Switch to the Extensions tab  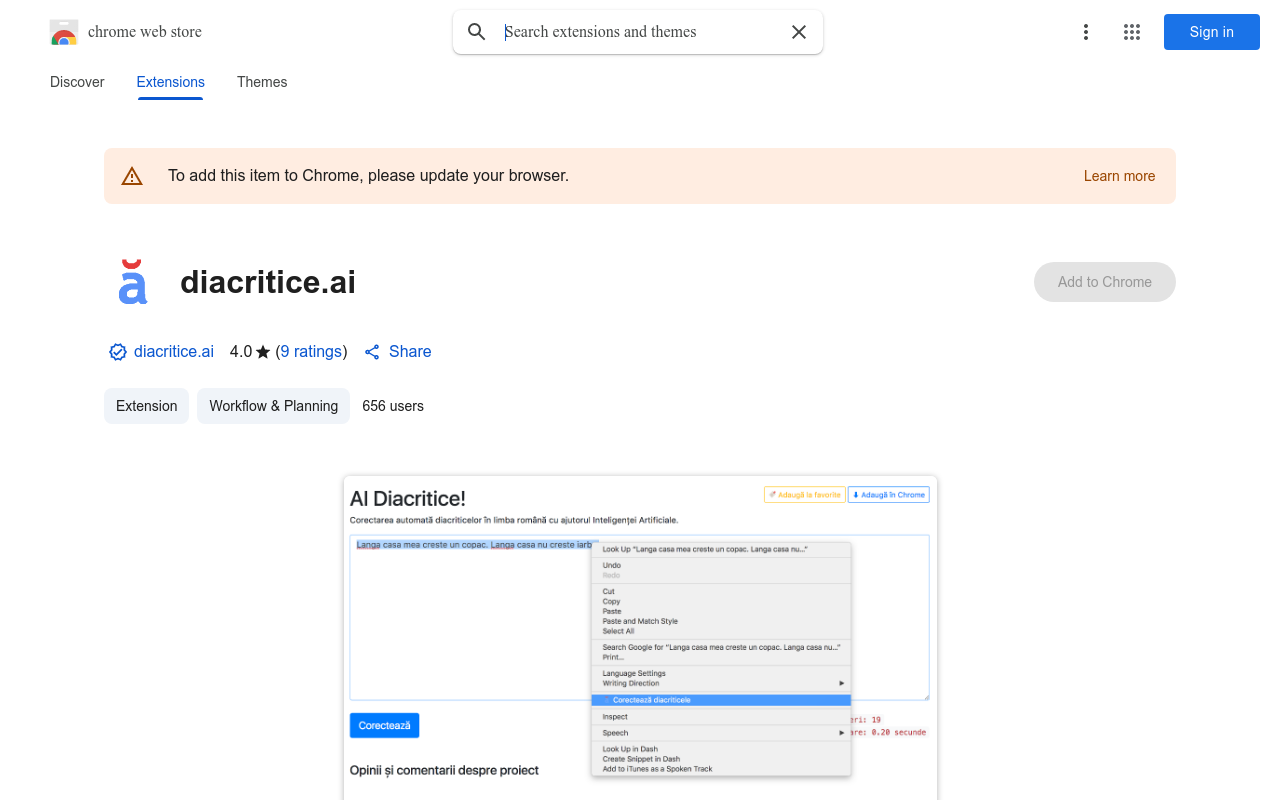[x=170, y=82]
